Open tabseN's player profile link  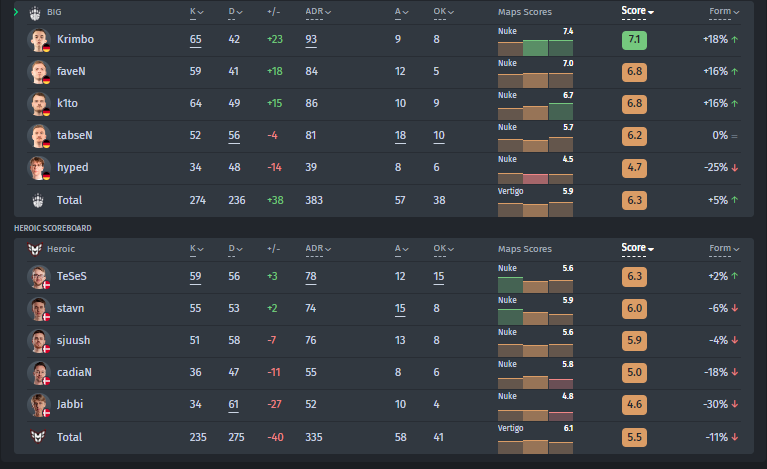pyautogui.click(x=74, y=135)
